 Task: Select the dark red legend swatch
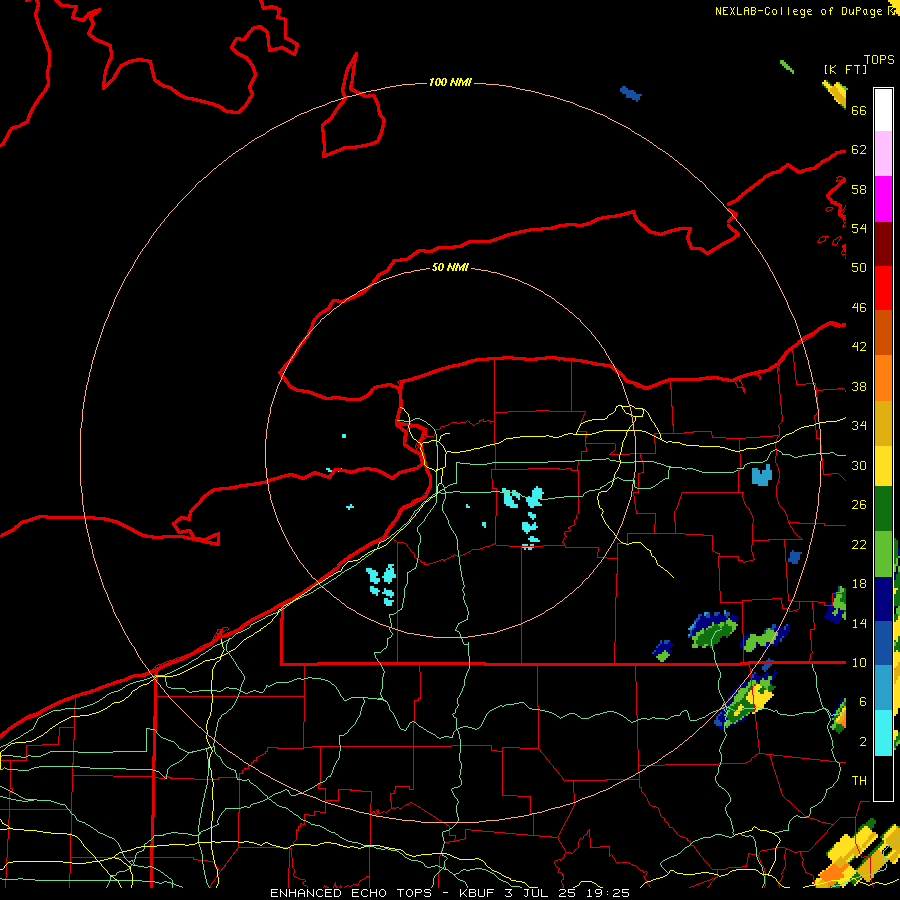[x=883, y=244]
